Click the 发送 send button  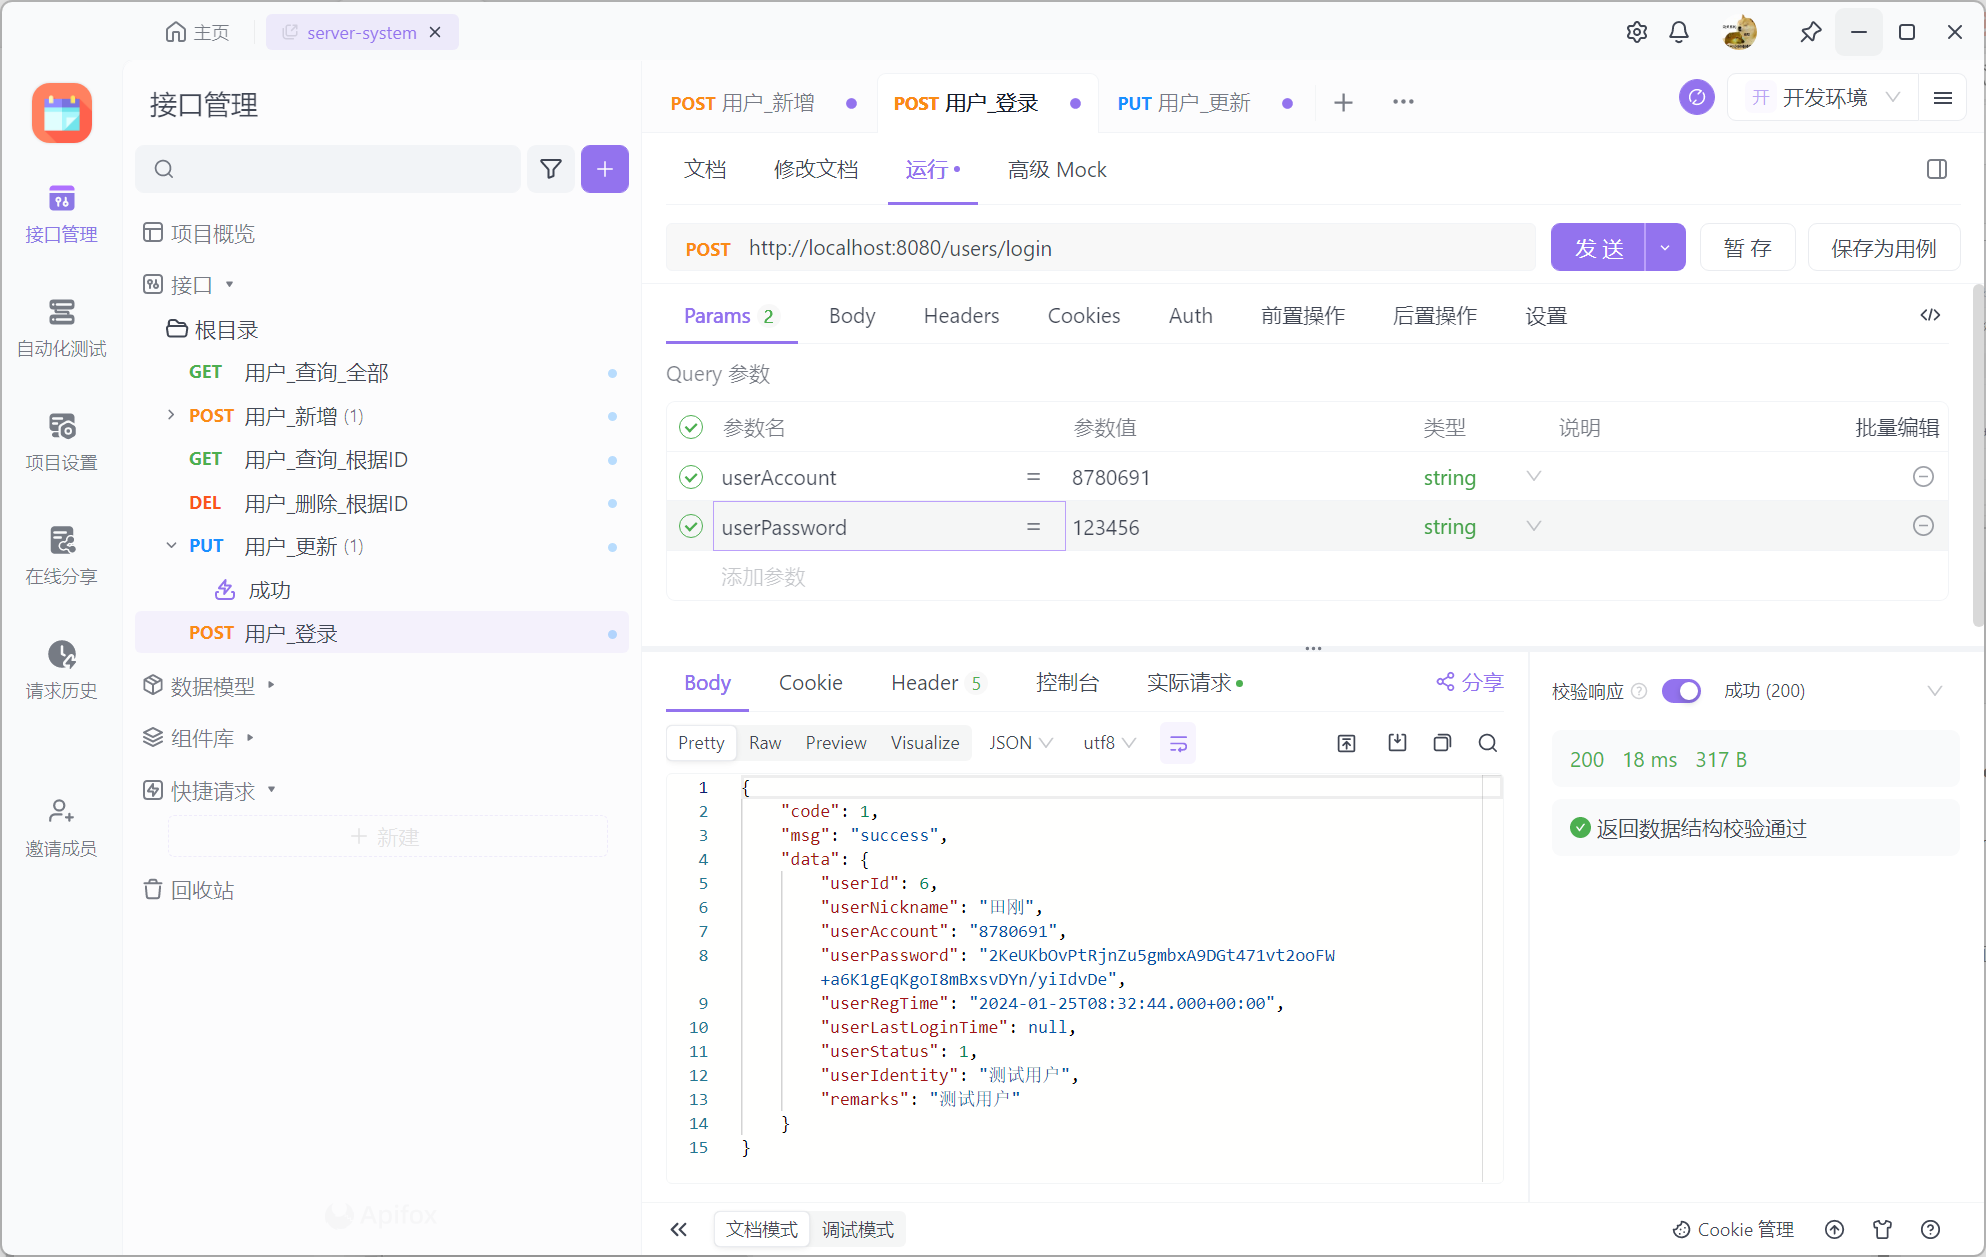pyautogui.click(x=1598, y=248)
